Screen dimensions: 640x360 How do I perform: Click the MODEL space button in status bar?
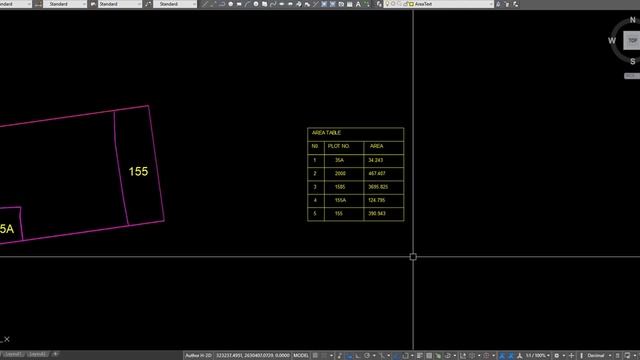[301, 356]
